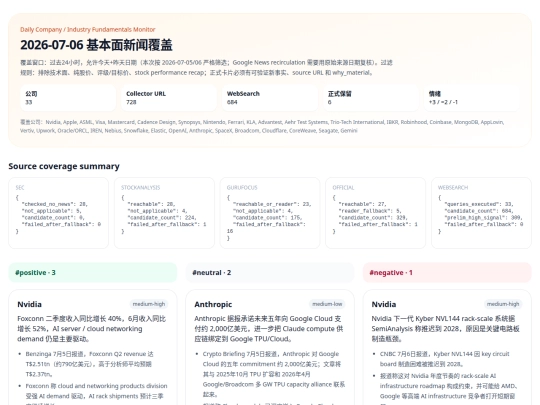Click the medium-low badge on Anthropic card
The image size is (540, 405).
pyautogui.click(x=327, y=304)
